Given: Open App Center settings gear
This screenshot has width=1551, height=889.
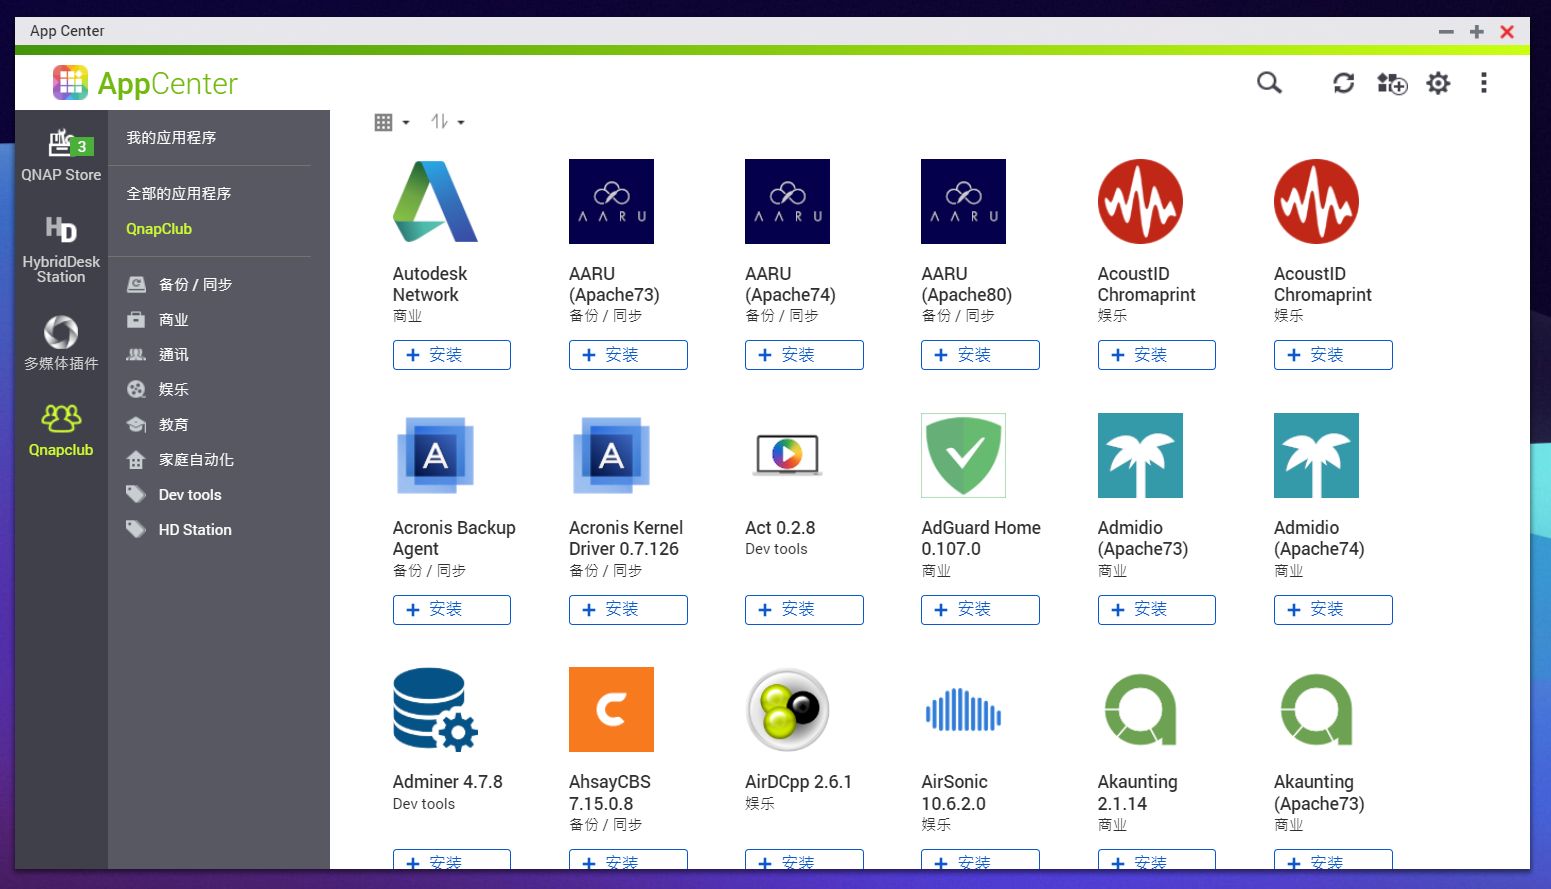Looking at the screenshot, I should point(1438,83).
